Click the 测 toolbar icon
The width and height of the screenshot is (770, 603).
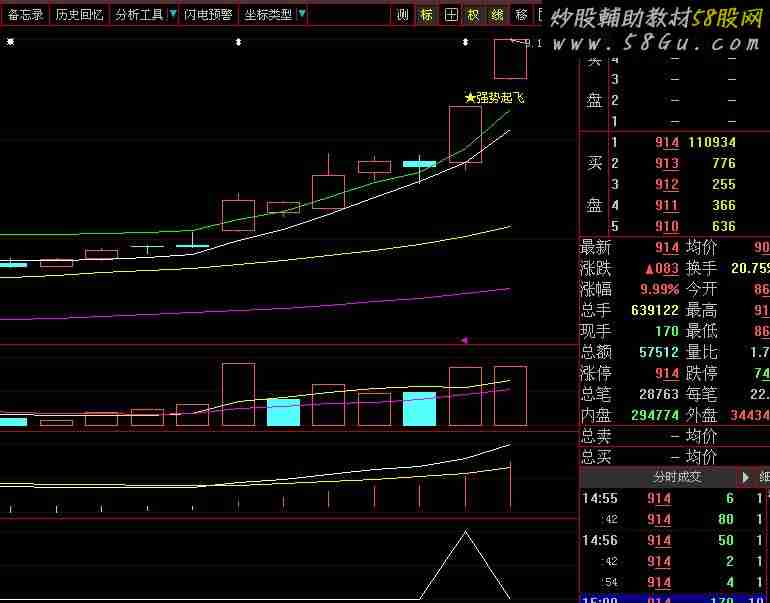[x=402, y=15]
